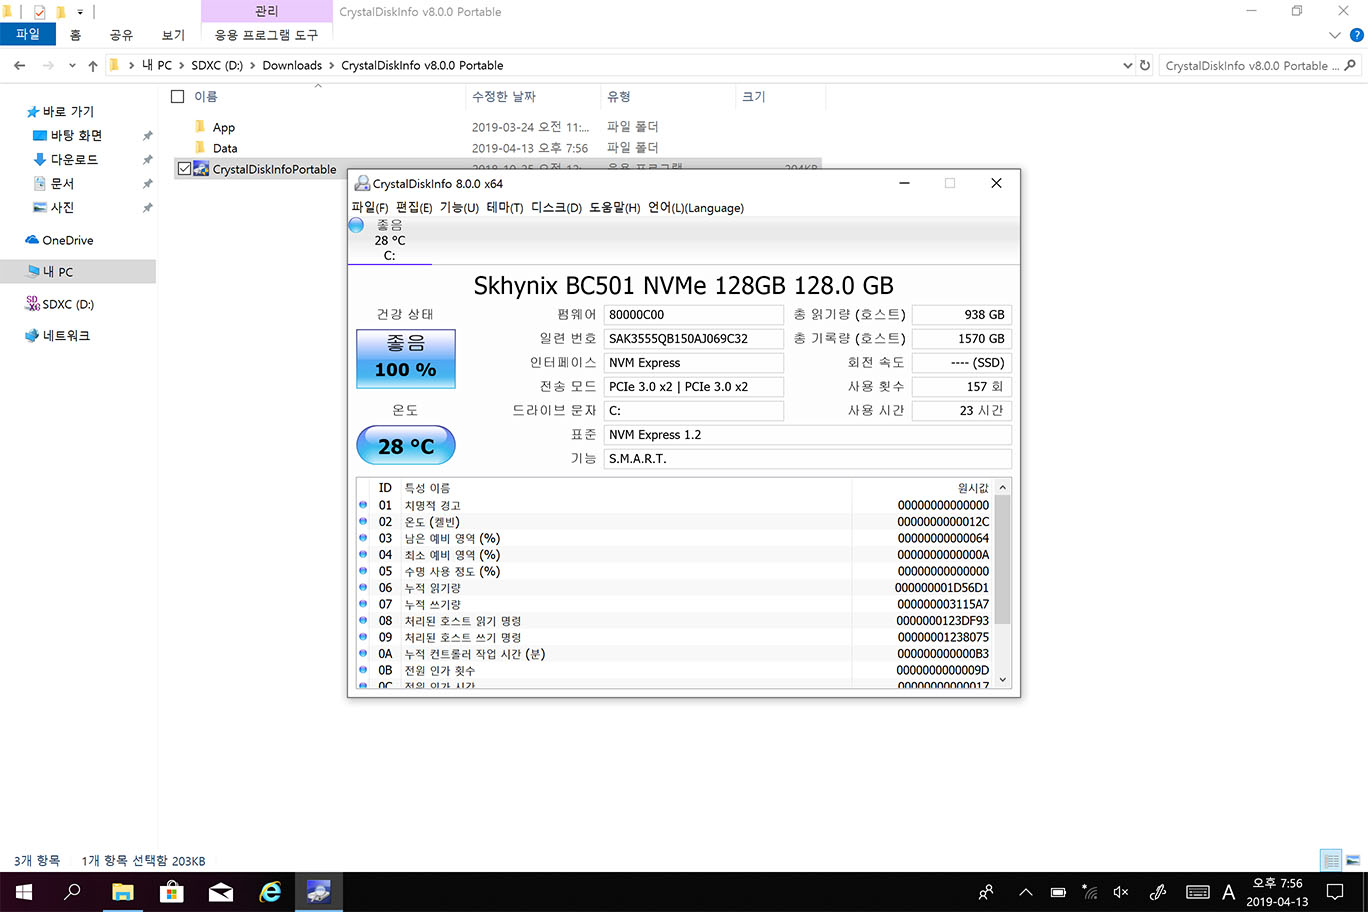Click the S.M.A.R.T. features field

(x=808, y=458)
